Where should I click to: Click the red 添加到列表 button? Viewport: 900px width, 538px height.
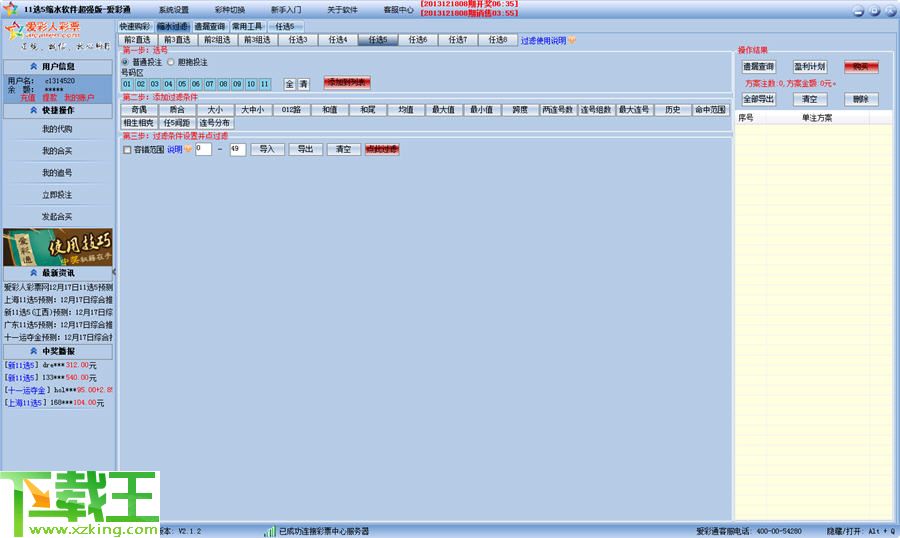[346, 84]
